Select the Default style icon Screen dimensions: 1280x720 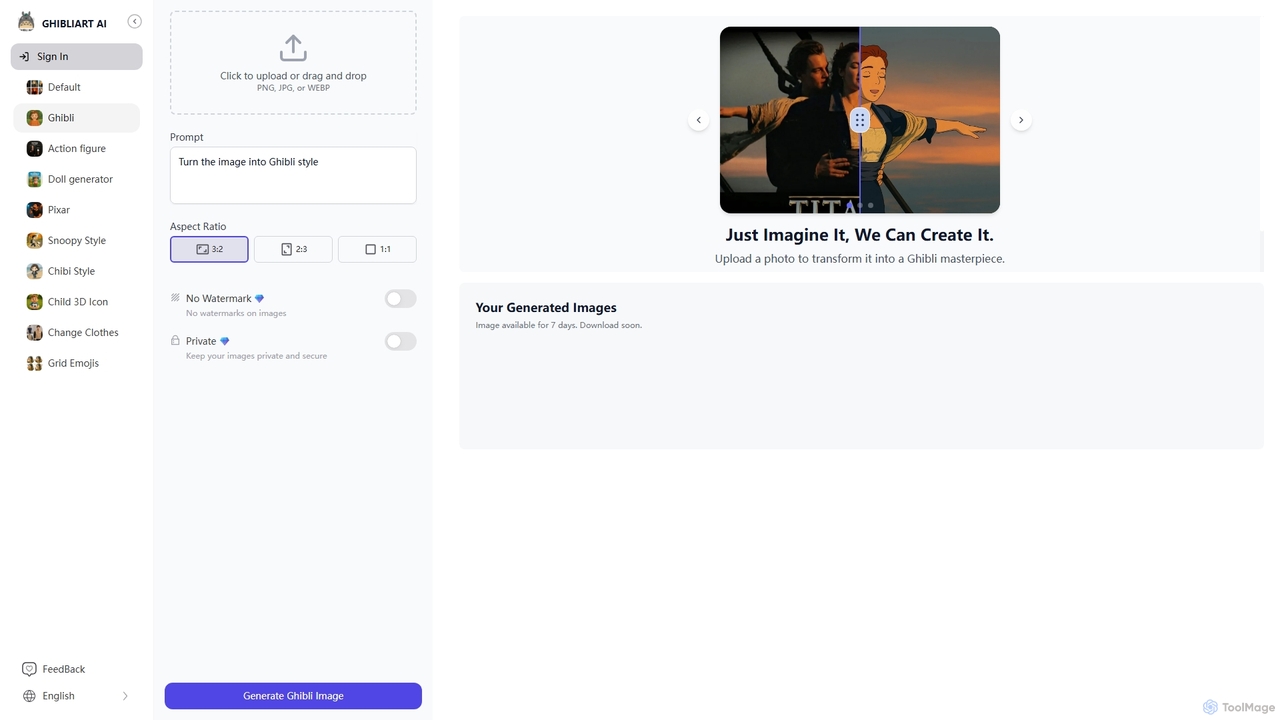click(x=34, y=87)
